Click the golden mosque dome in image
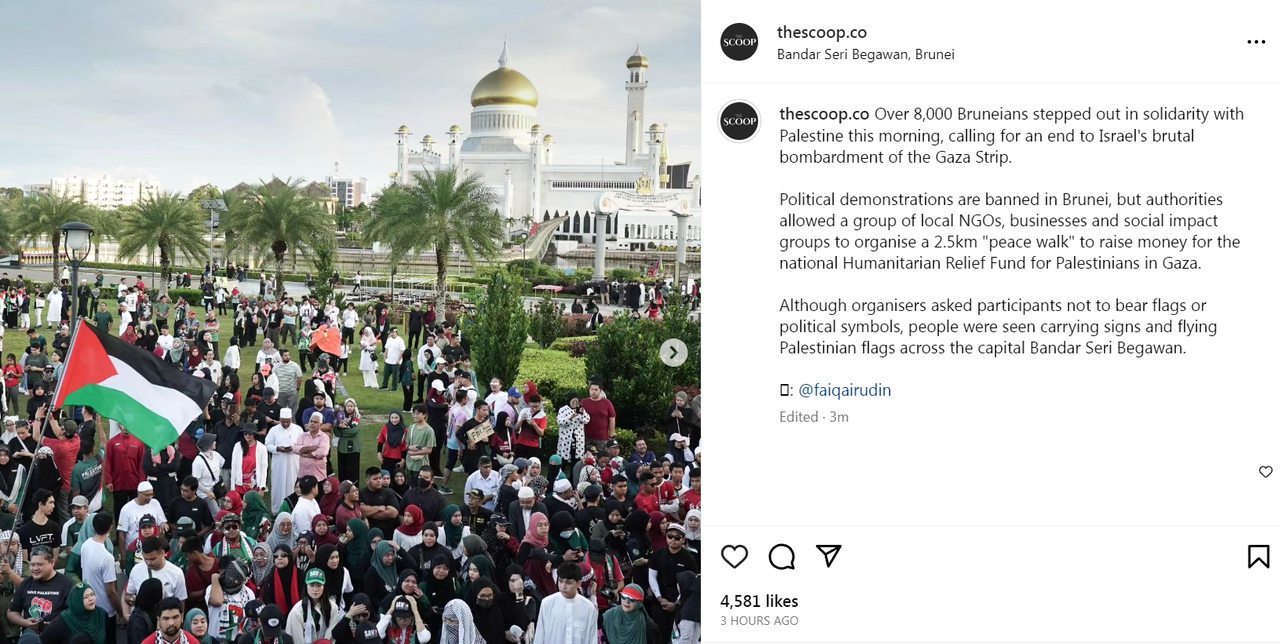This screenshot has height=644, width=1280. pos(504,86)
